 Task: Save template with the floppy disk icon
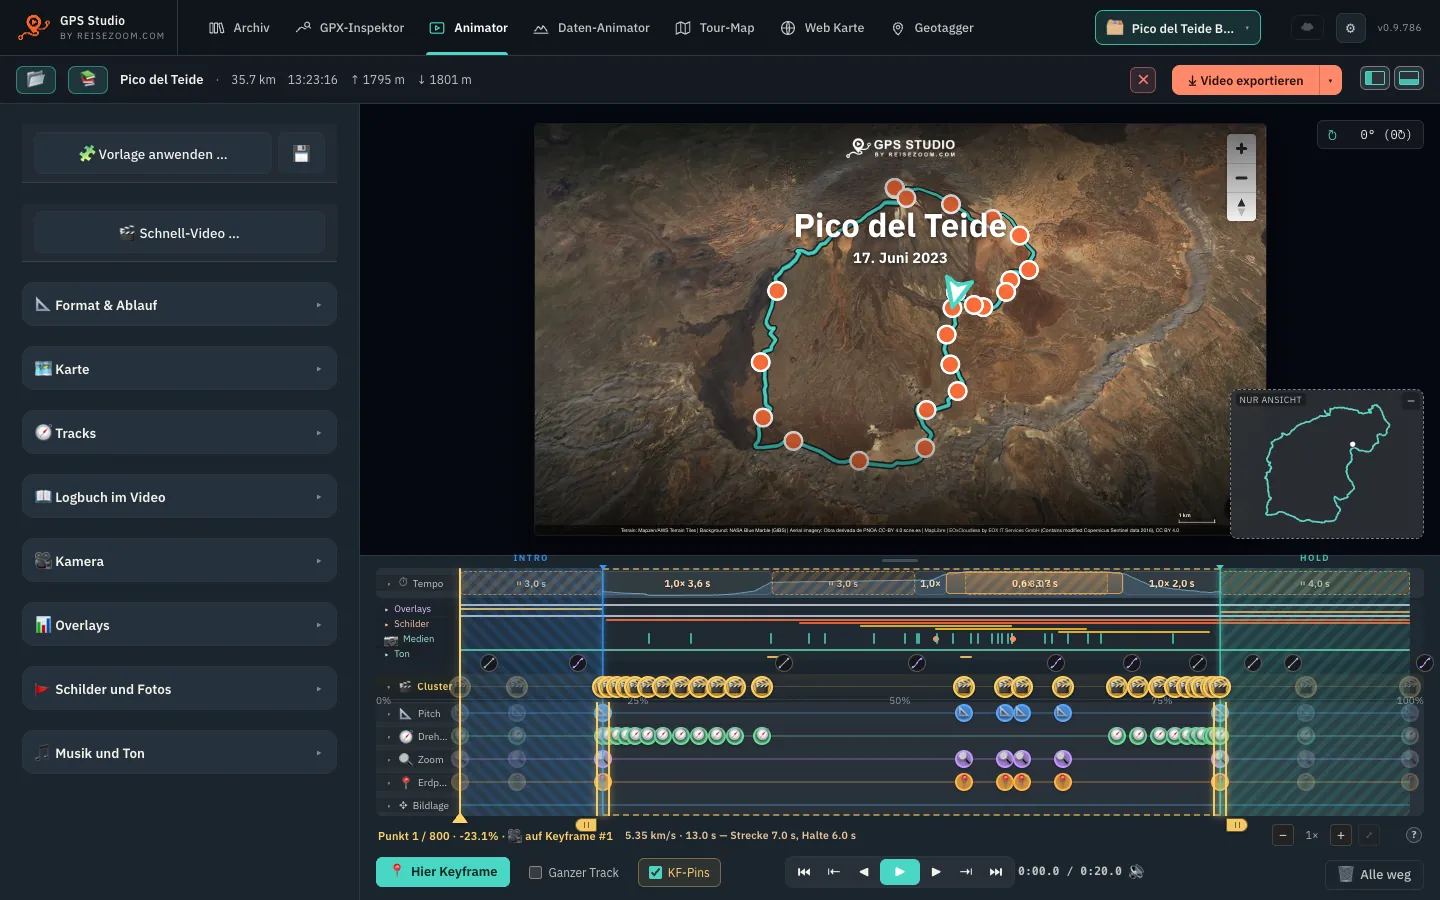301,154
